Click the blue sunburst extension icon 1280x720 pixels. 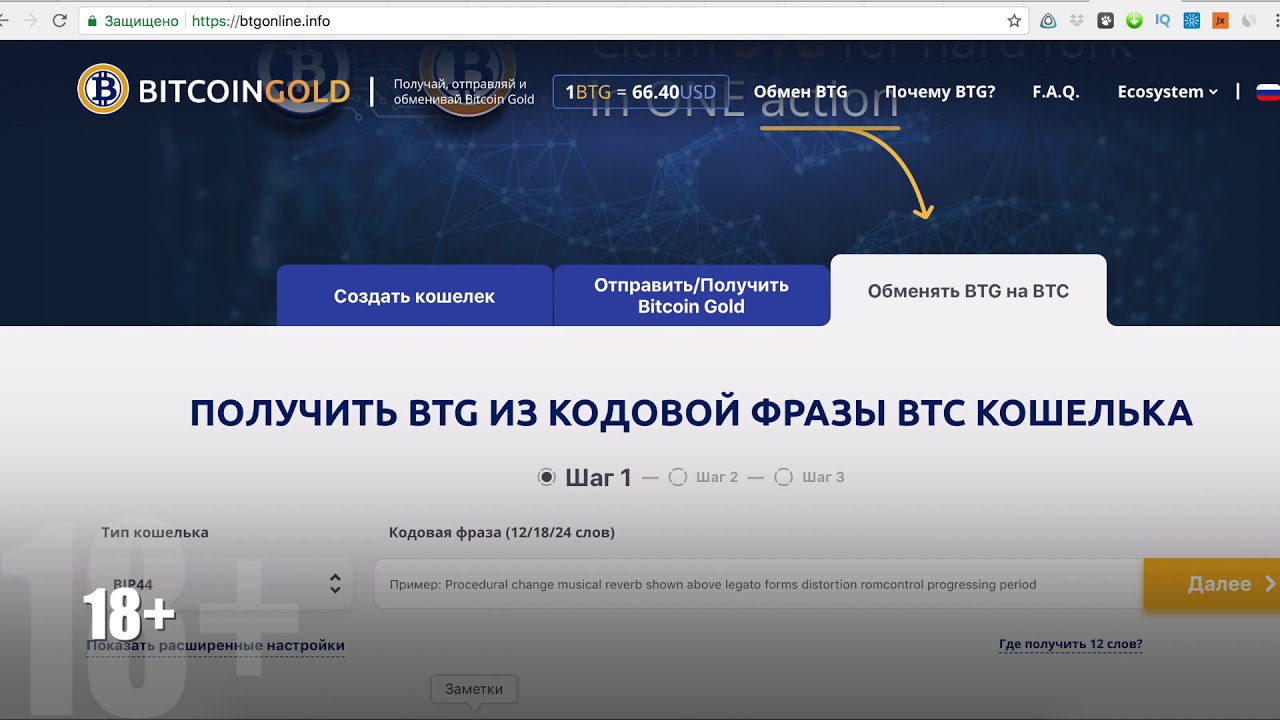[1191, 20]
